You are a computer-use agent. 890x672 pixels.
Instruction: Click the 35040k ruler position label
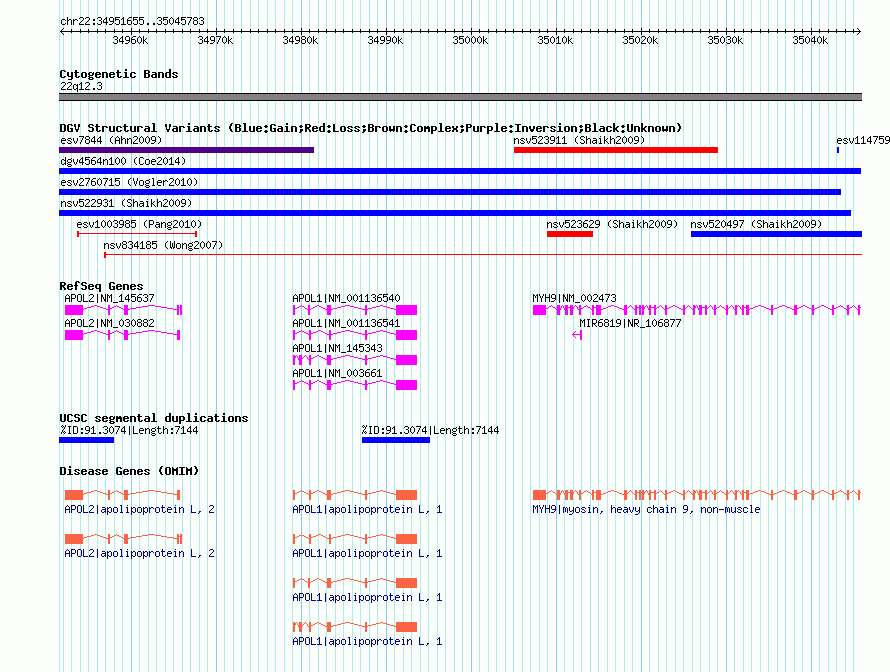(810, 40)
